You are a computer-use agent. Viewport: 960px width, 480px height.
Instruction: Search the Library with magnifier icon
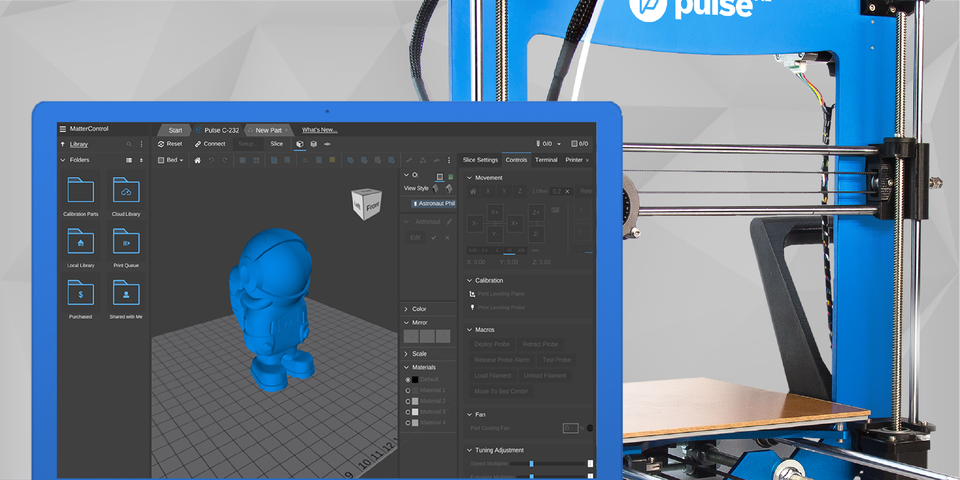click(129, 144)
